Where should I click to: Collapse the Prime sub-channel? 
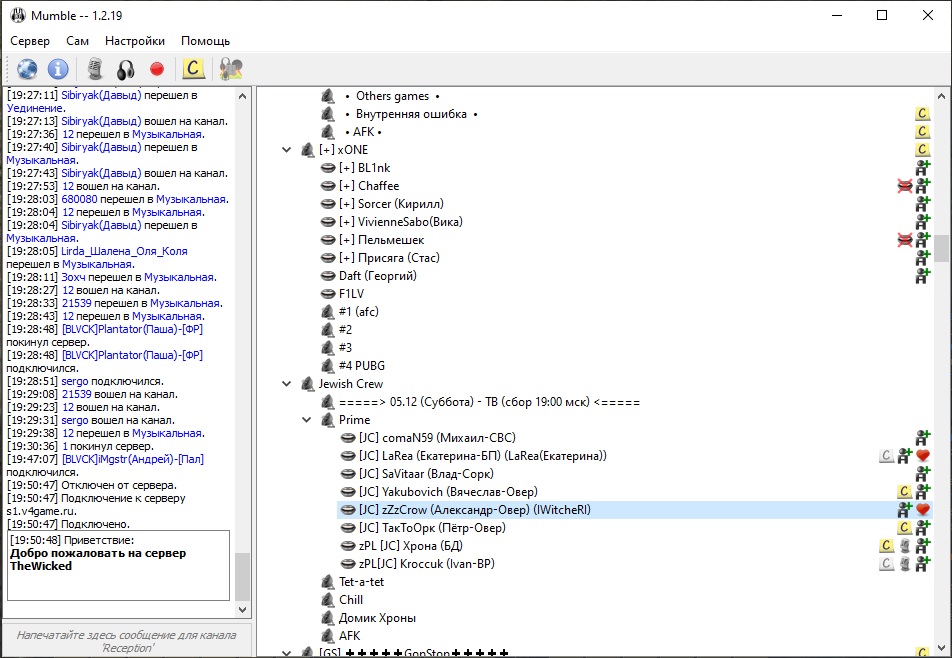click(x=307, y=420)
